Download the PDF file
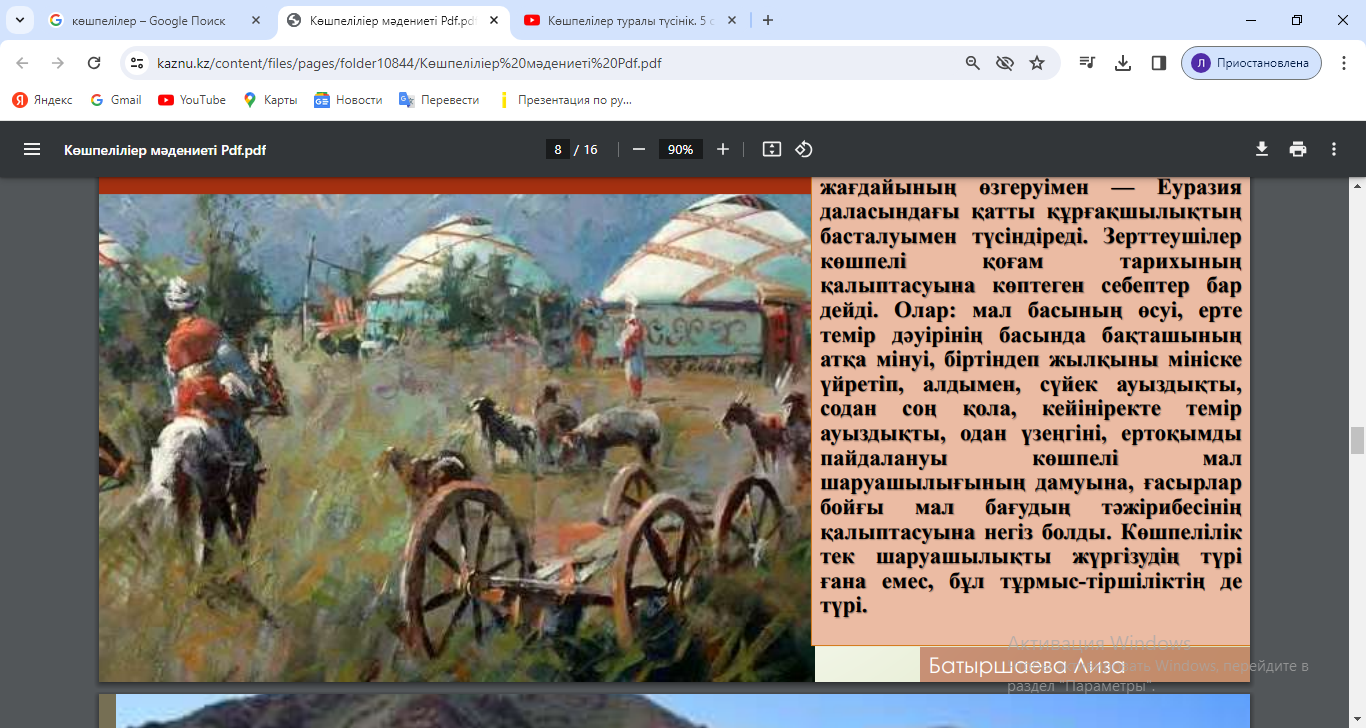This screenshot has width=1366, height=728. pos(1259,148)
